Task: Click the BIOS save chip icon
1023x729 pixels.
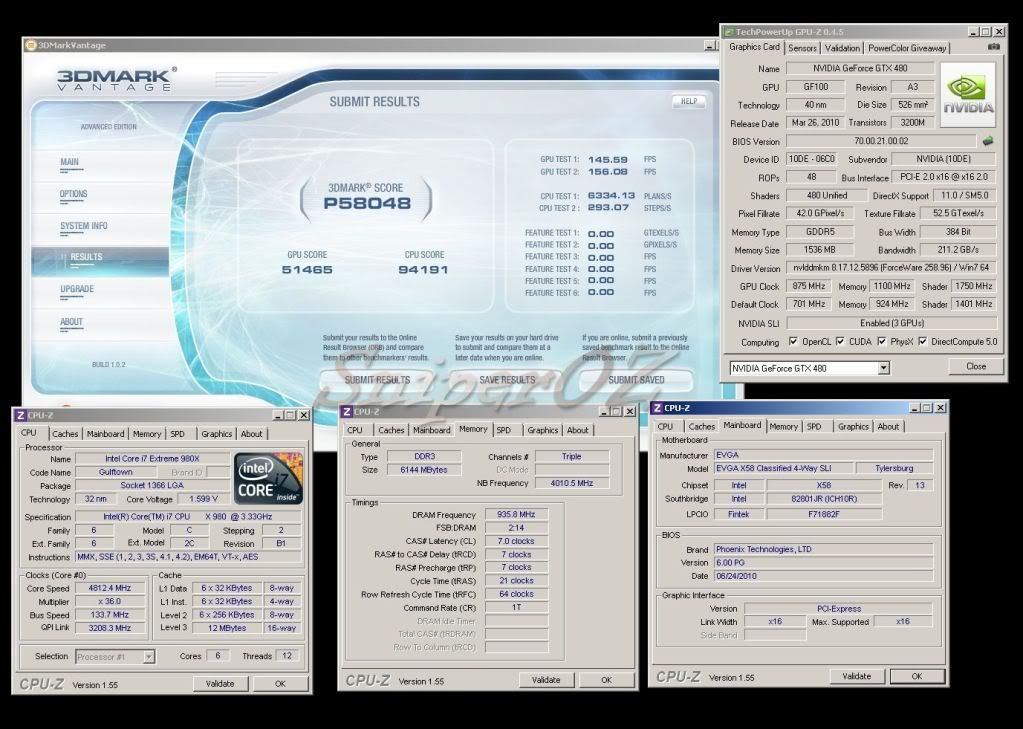Action: coord(988,141)
